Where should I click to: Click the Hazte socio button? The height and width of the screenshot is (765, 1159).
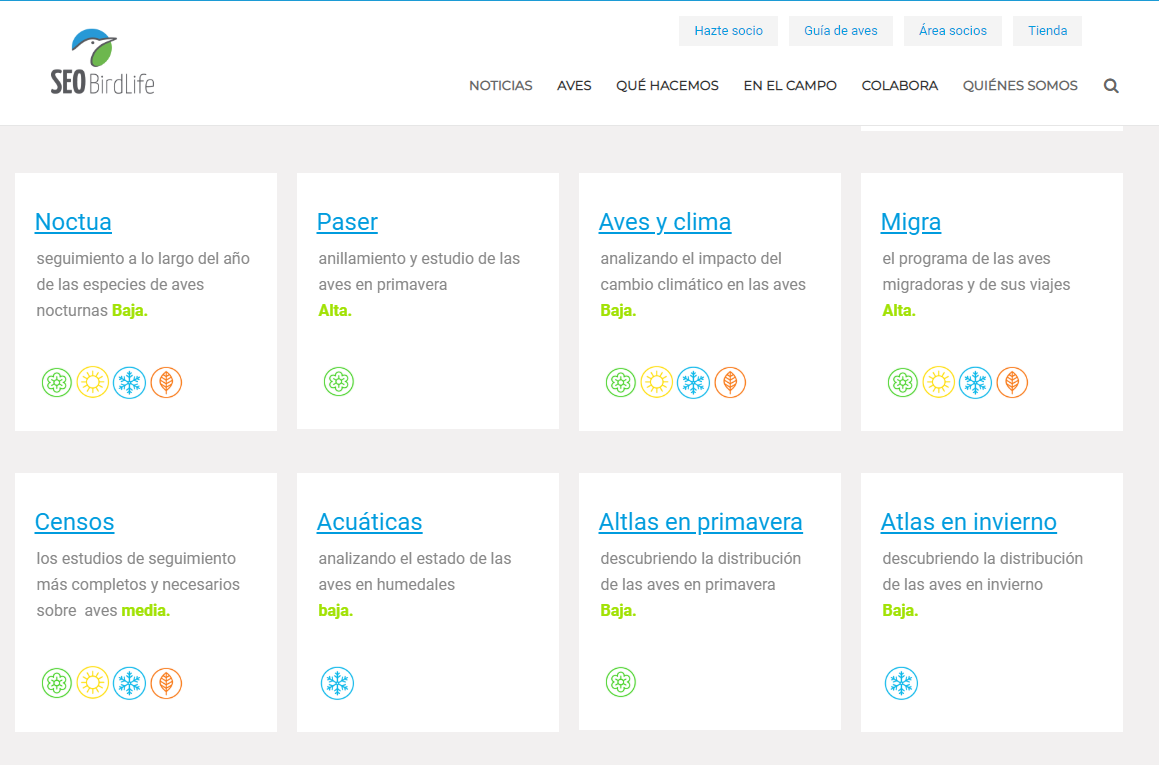pyautogui.click(x=728, y=31)
